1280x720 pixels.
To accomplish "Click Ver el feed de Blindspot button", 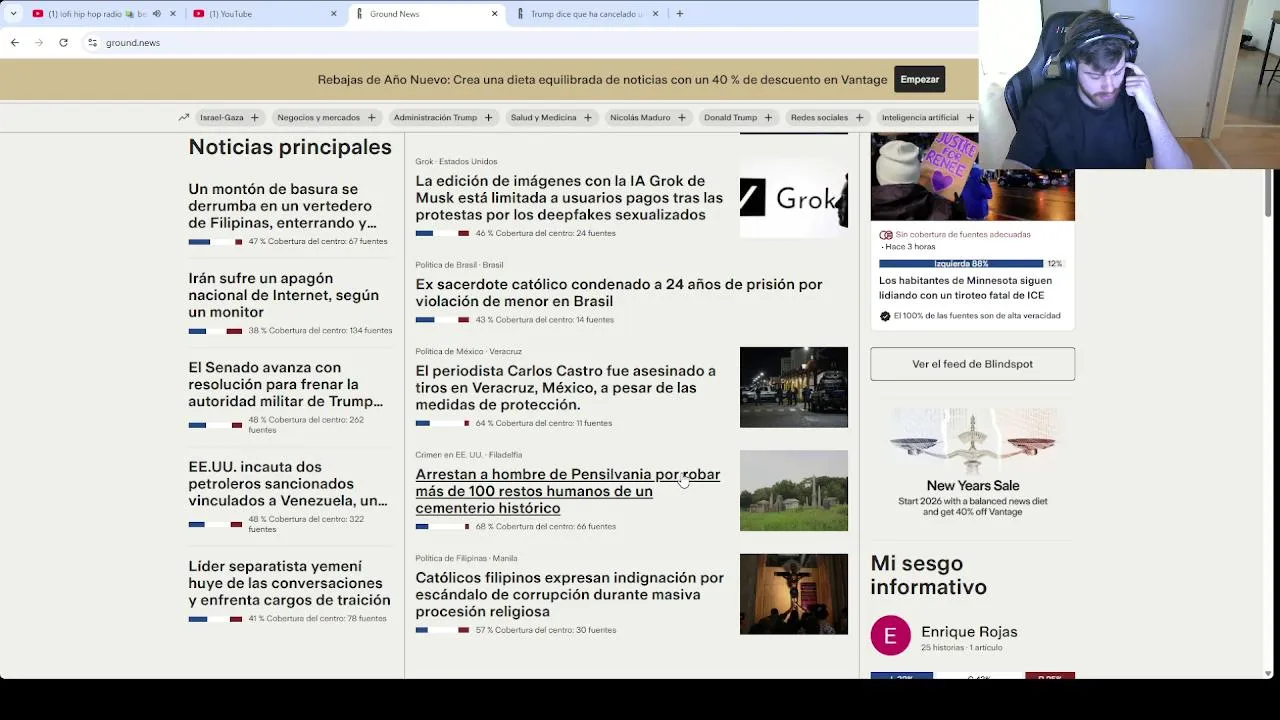I will pyautogui.click(x=972, y=364).
